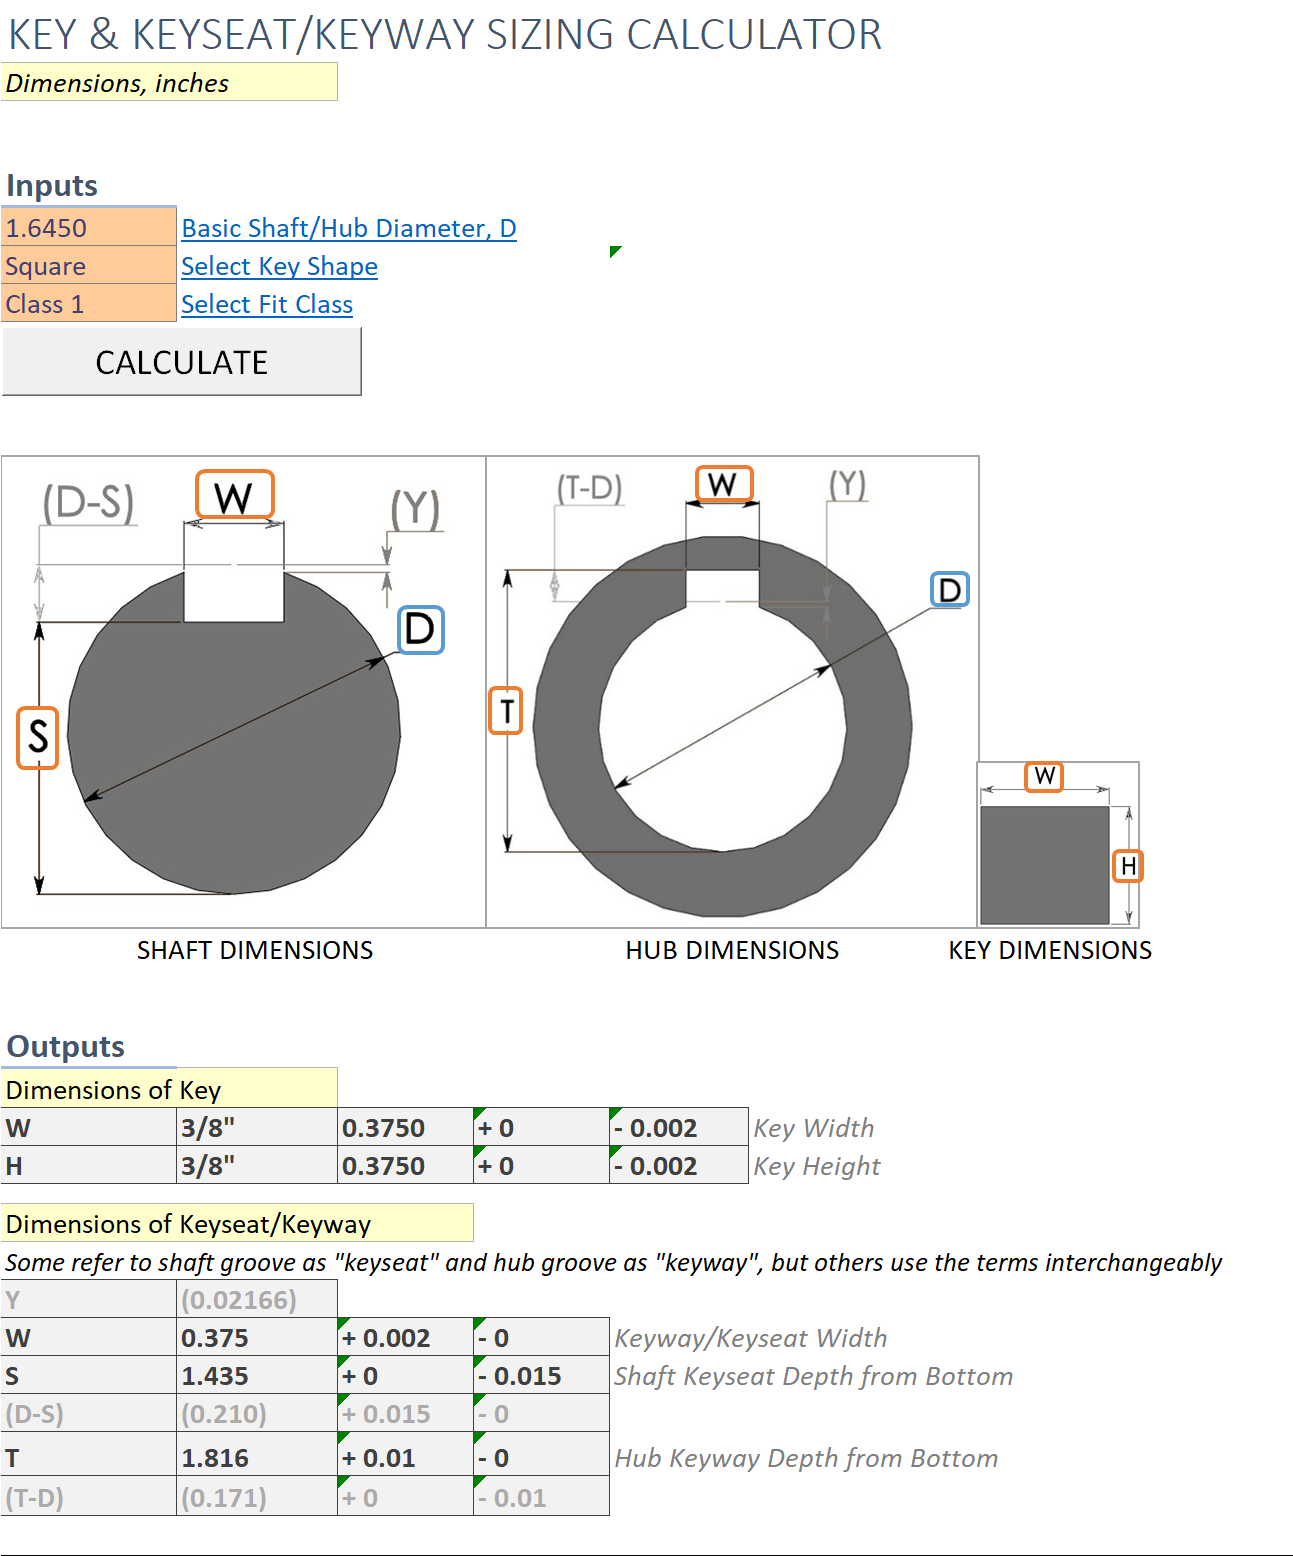Image resolution: width=1293 pixels, height=1556 pixels.
Task: Select the S row label cell in Outputs
Action: point(89,1375)
